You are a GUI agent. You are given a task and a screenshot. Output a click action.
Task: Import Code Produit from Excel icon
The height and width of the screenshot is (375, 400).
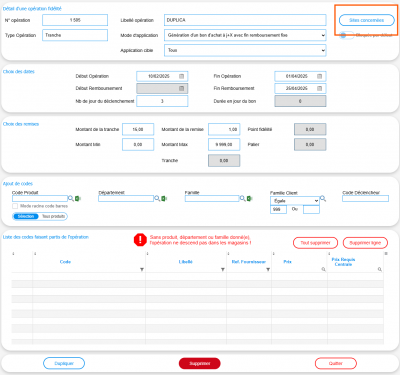pos(78,198)
